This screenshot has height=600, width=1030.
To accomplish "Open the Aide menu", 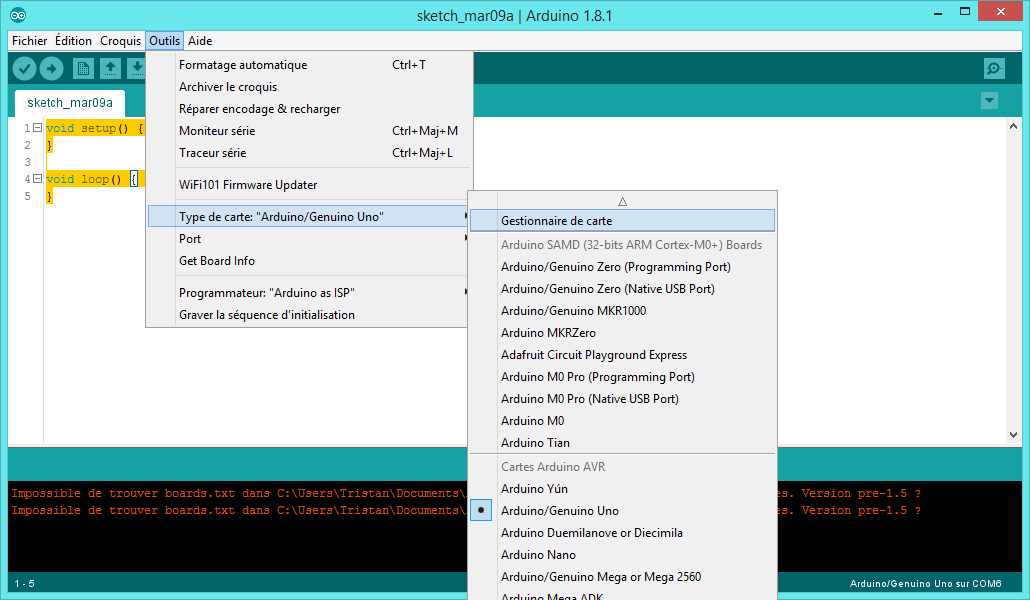I will [200, 41].
